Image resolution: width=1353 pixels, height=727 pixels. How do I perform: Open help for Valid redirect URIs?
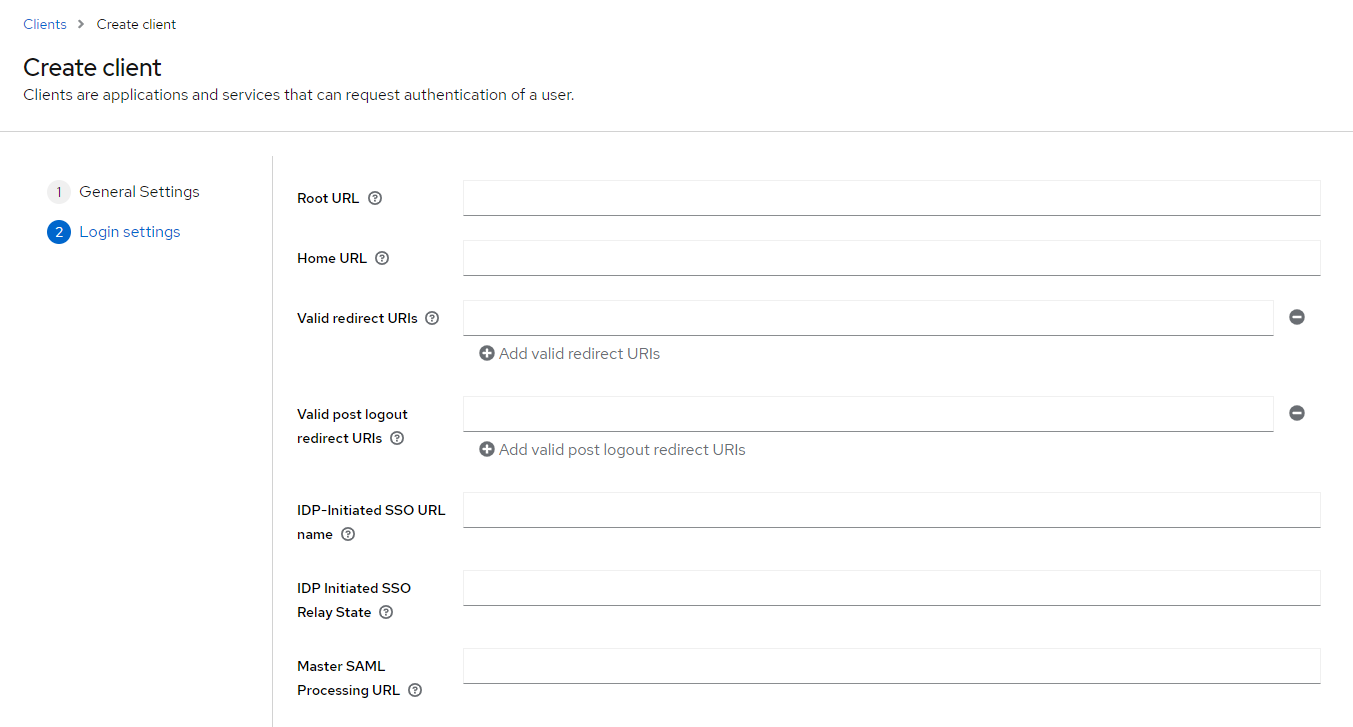point(432,318)
